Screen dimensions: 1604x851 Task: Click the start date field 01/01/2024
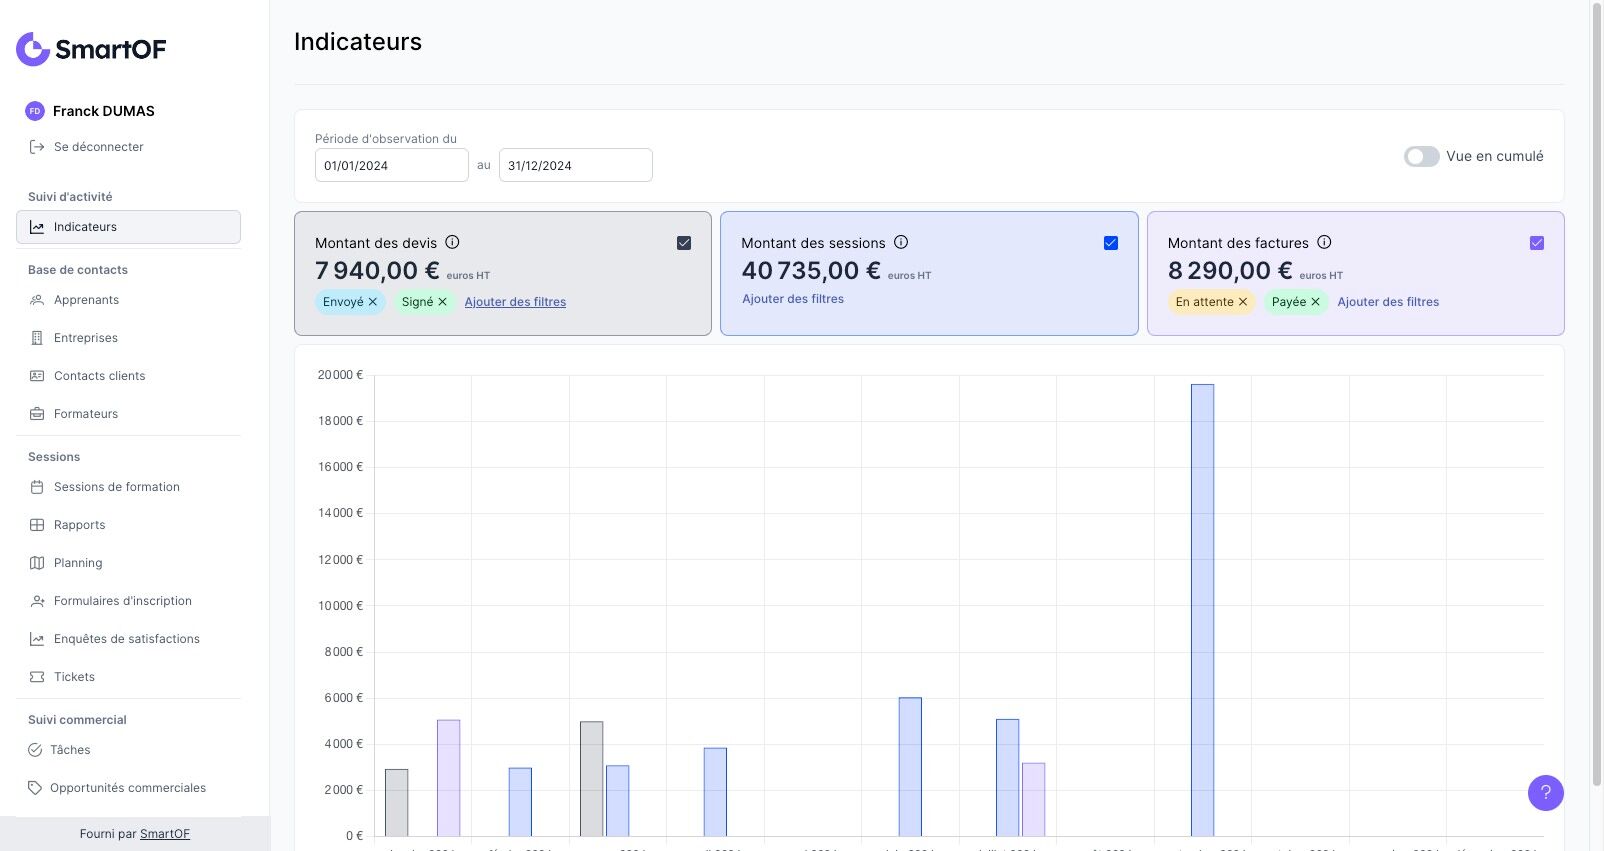391,165
